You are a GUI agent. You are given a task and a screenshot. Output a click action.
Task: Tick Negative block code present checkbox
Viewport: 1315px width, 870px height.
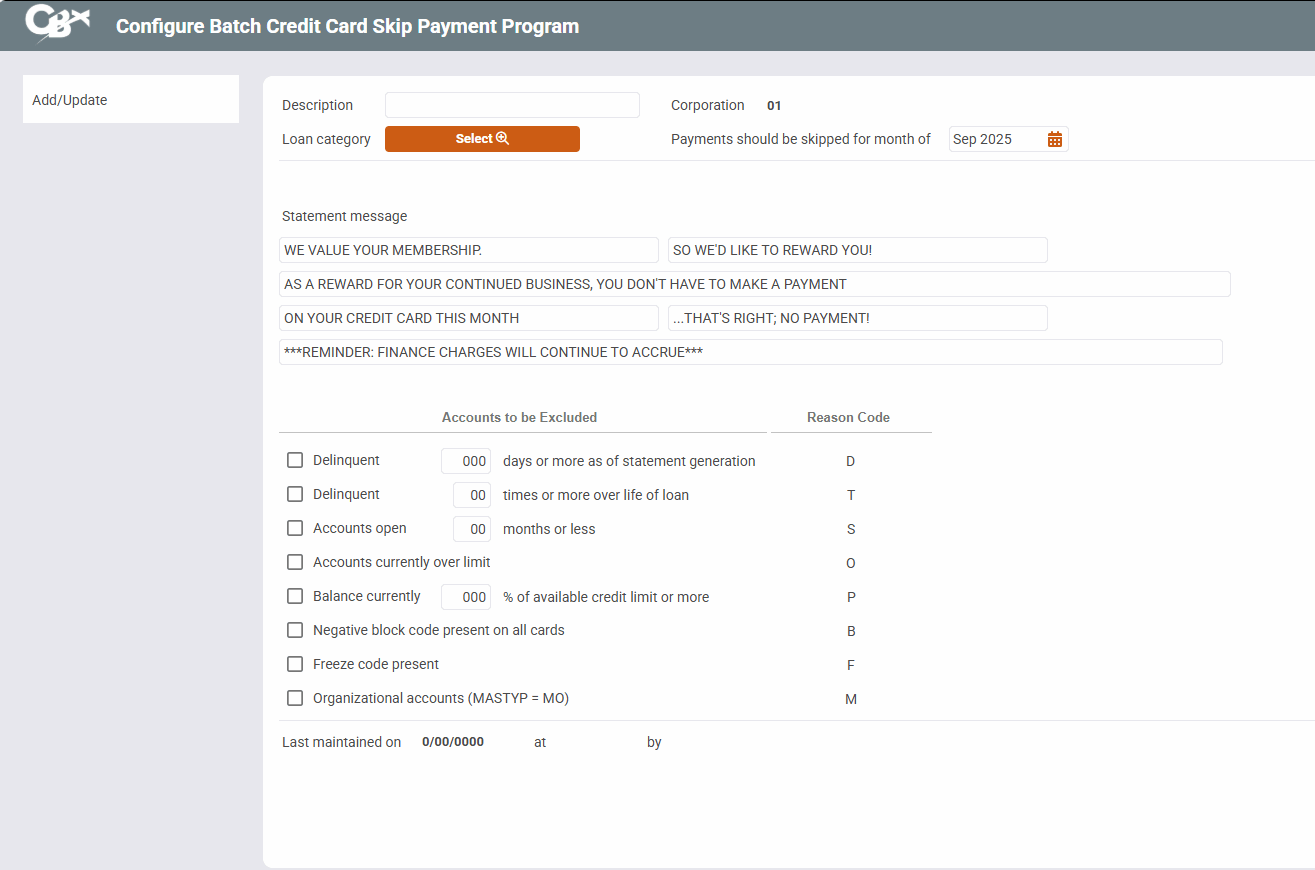click(x=295, y=630)
